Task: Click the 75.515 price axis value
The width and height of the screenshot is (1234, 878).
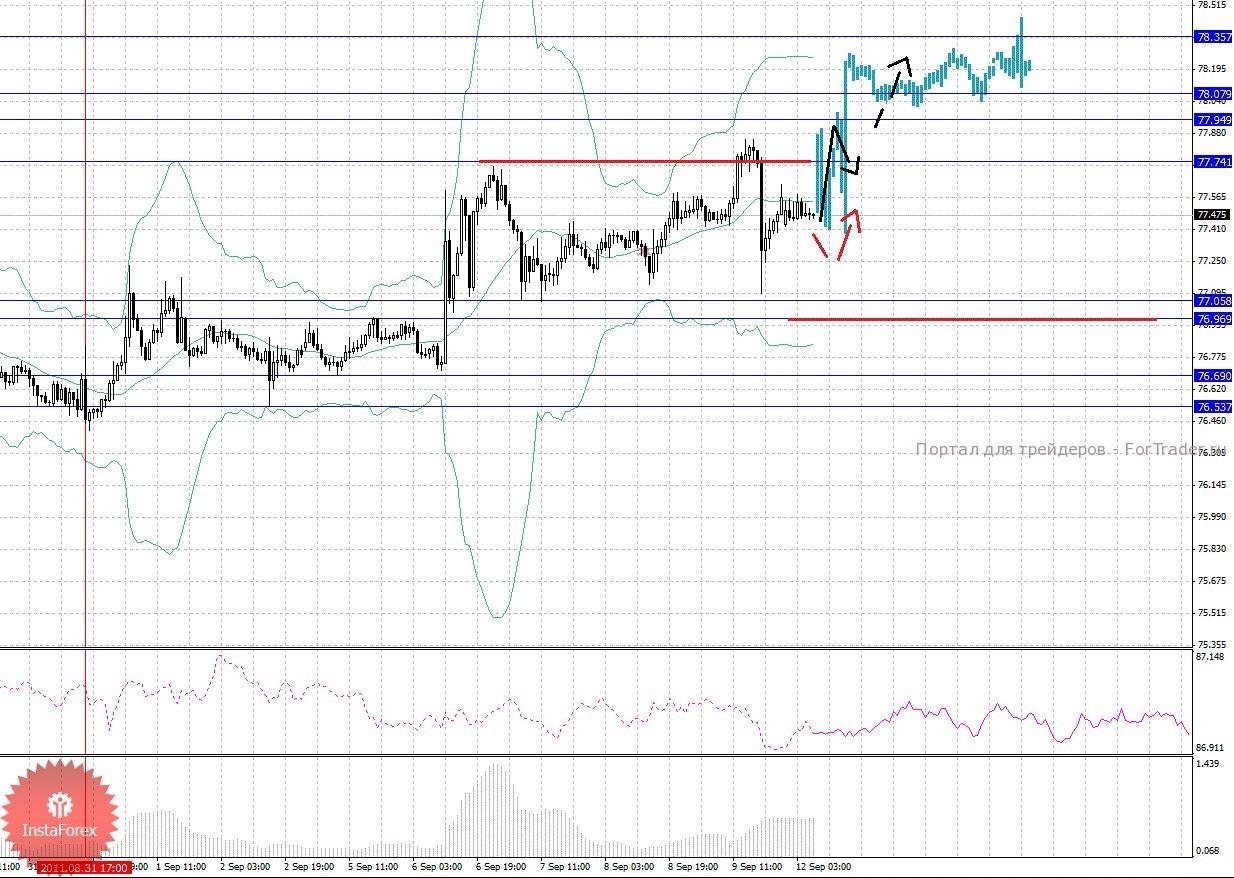Action: pos(1211,613)
